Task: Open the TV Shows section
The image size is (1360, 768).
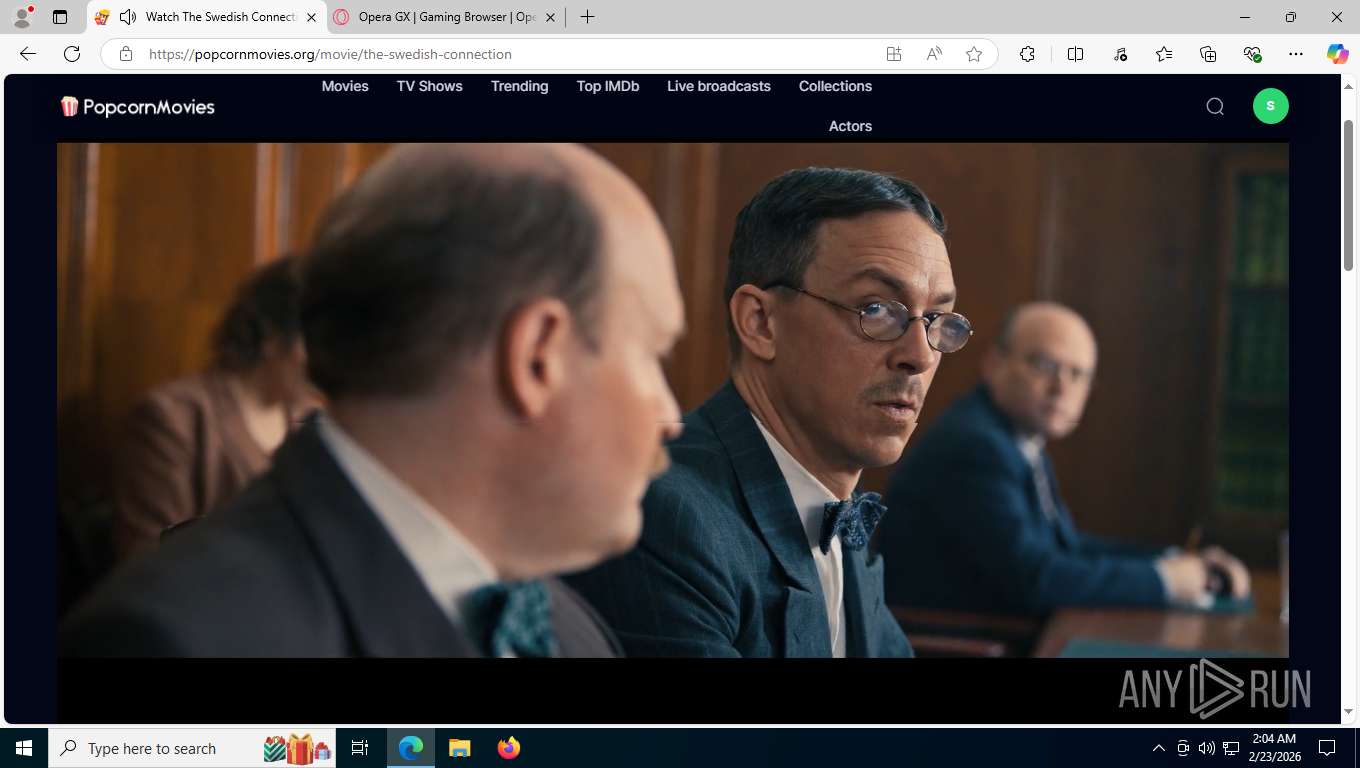Action: (x=430, y=86)
